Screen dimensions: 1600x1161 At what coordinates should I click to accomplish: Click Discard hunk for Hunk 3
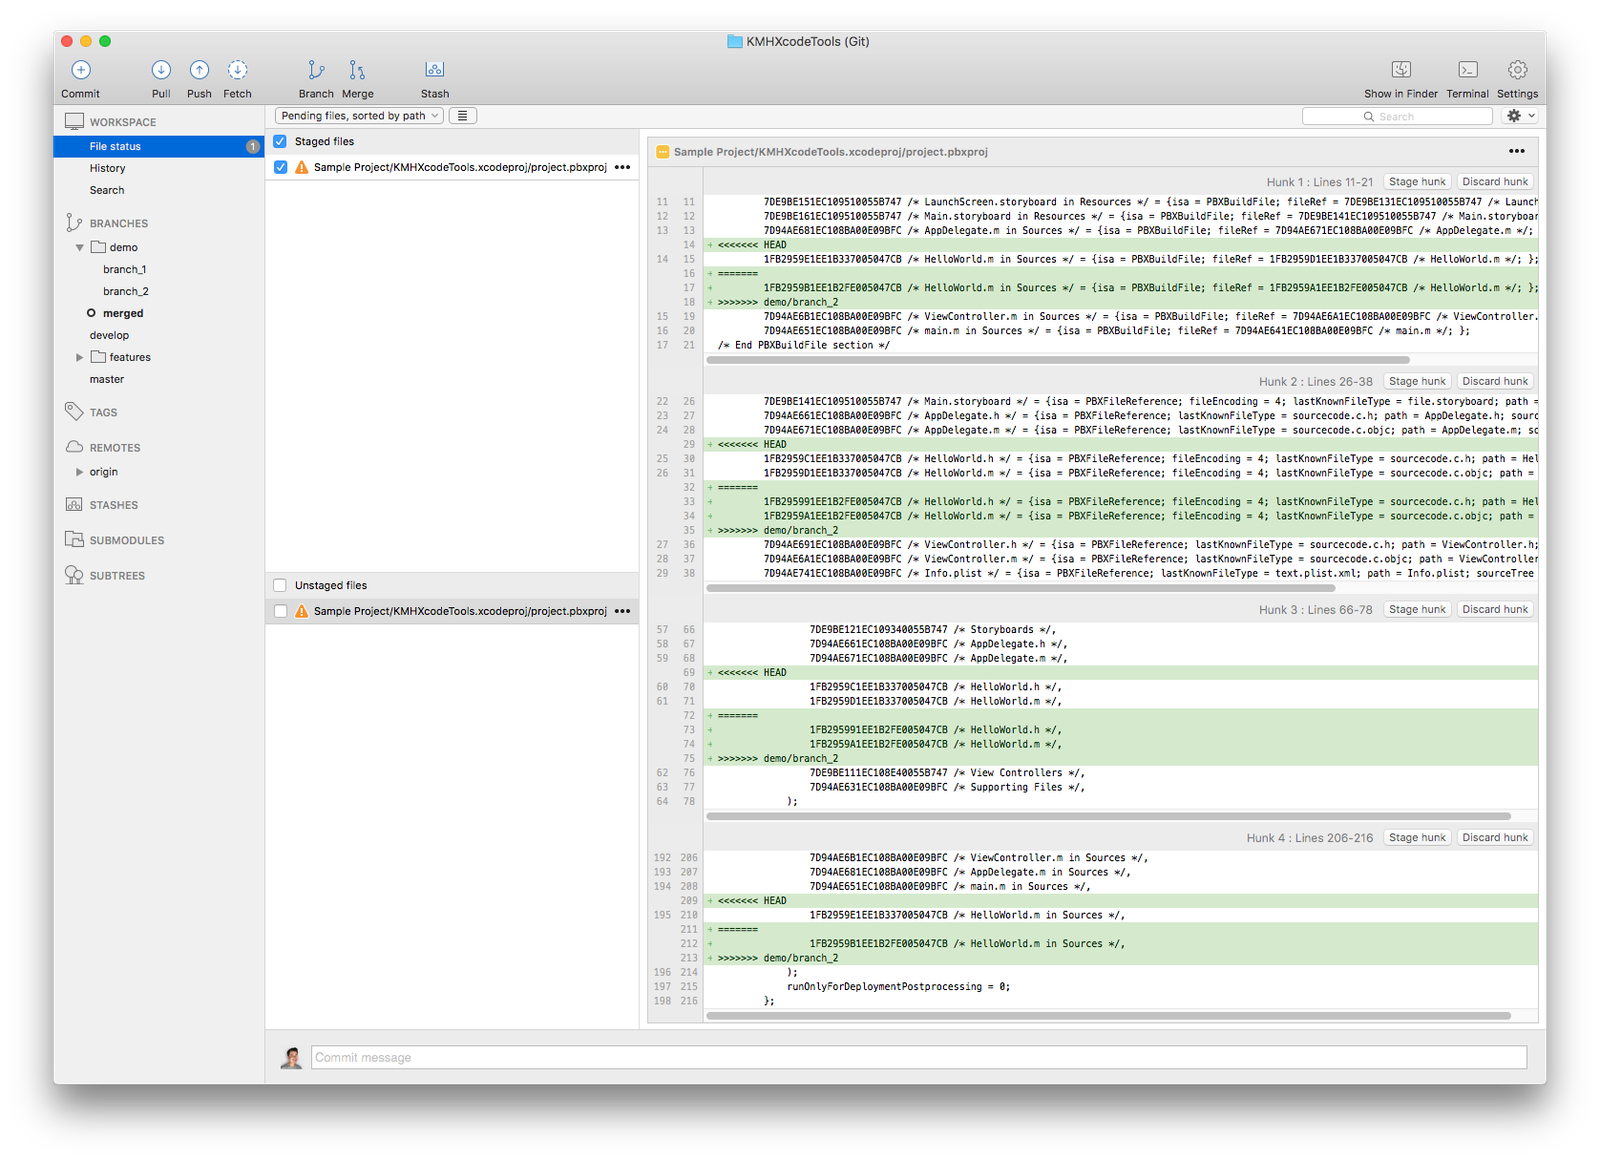tap(1495, 609)
